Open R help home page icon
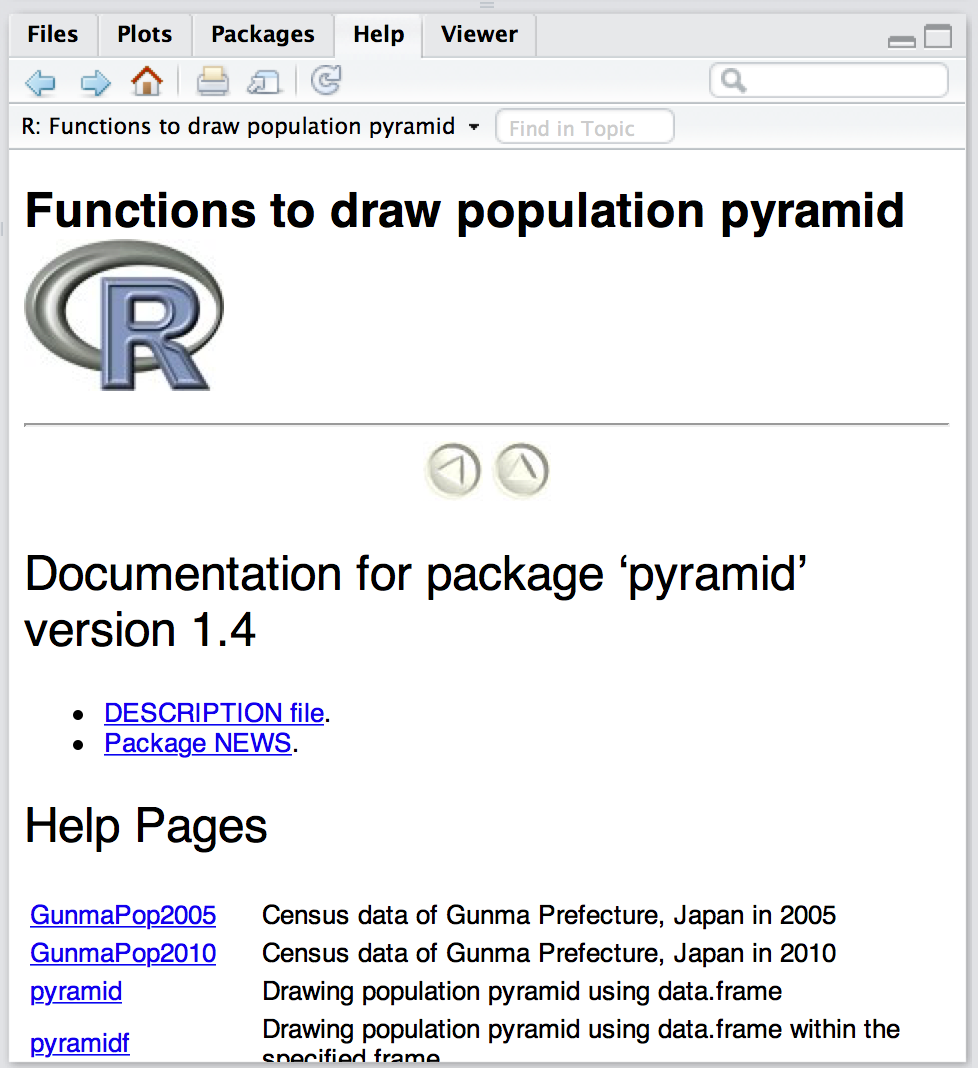 [147, 82]
